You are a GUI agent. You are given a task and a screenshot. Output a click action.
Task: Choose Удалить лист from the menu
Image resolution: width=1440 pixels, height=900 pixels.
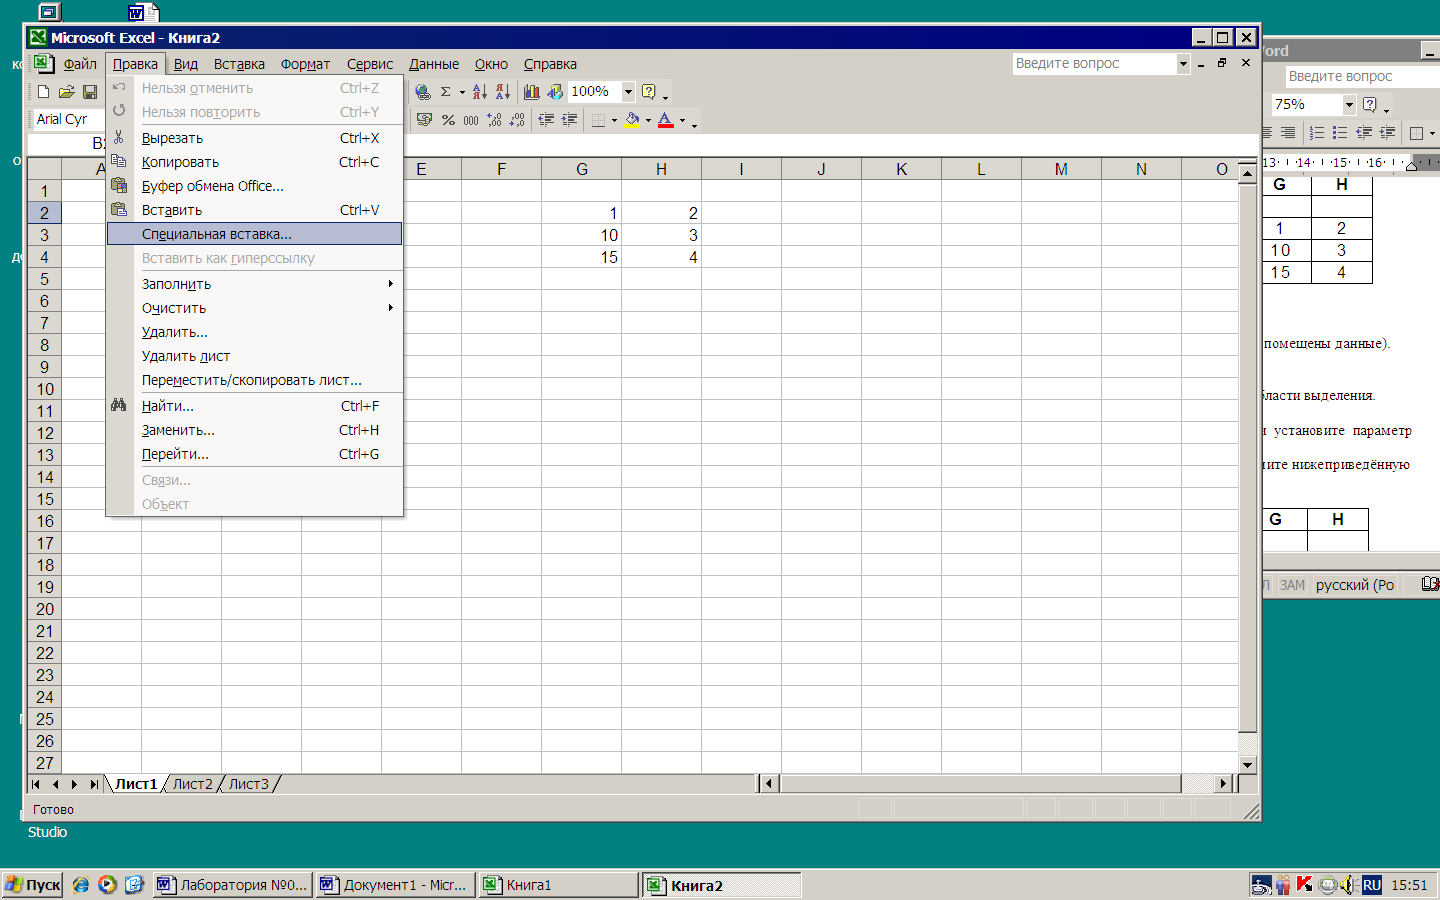click(254, 356)
